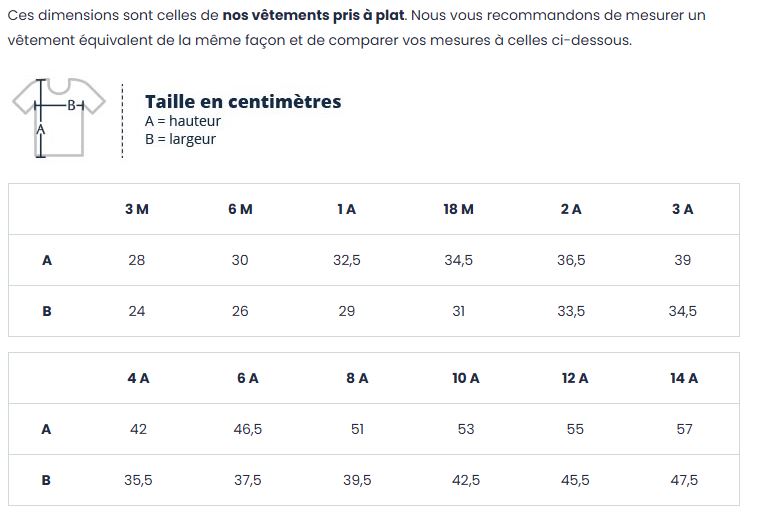The width and height of the screenshot is (767, 530).
Task: Click the 18 M size header
Action: pos(459,209)
